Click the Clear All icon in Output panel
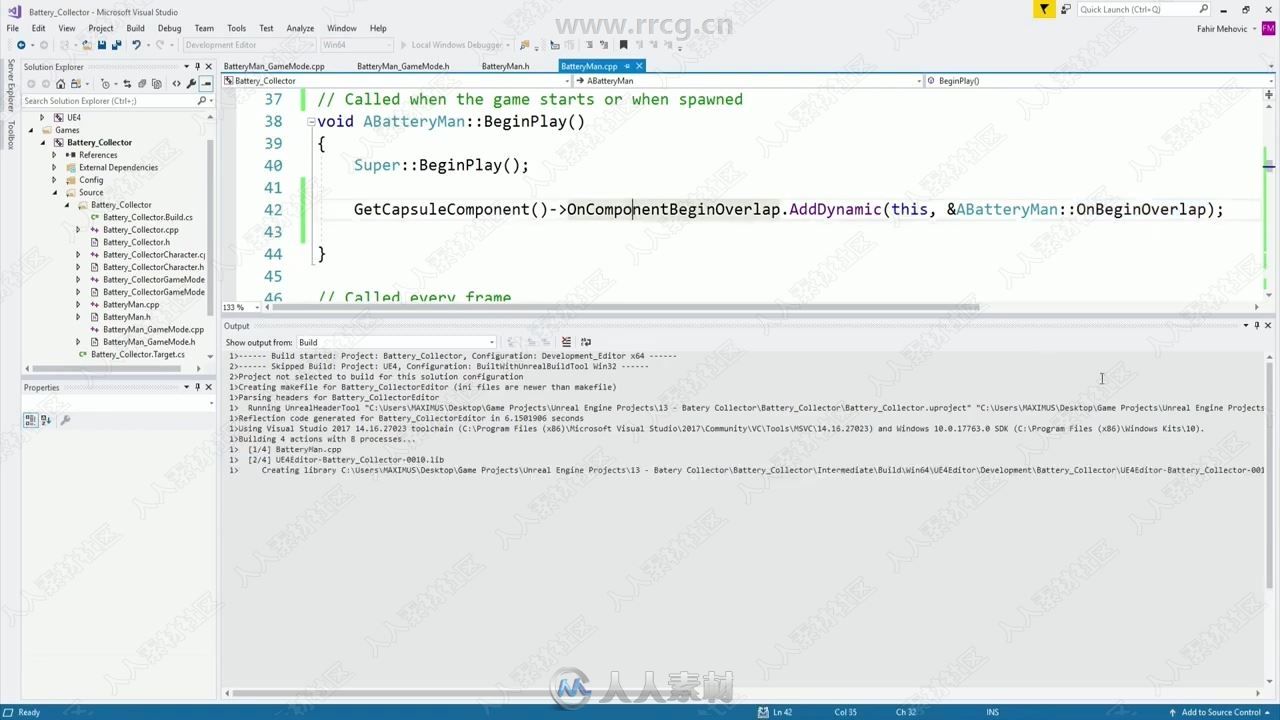This screenshot has height=720, width=1280. pyautogui.click(x=566, y=342)
